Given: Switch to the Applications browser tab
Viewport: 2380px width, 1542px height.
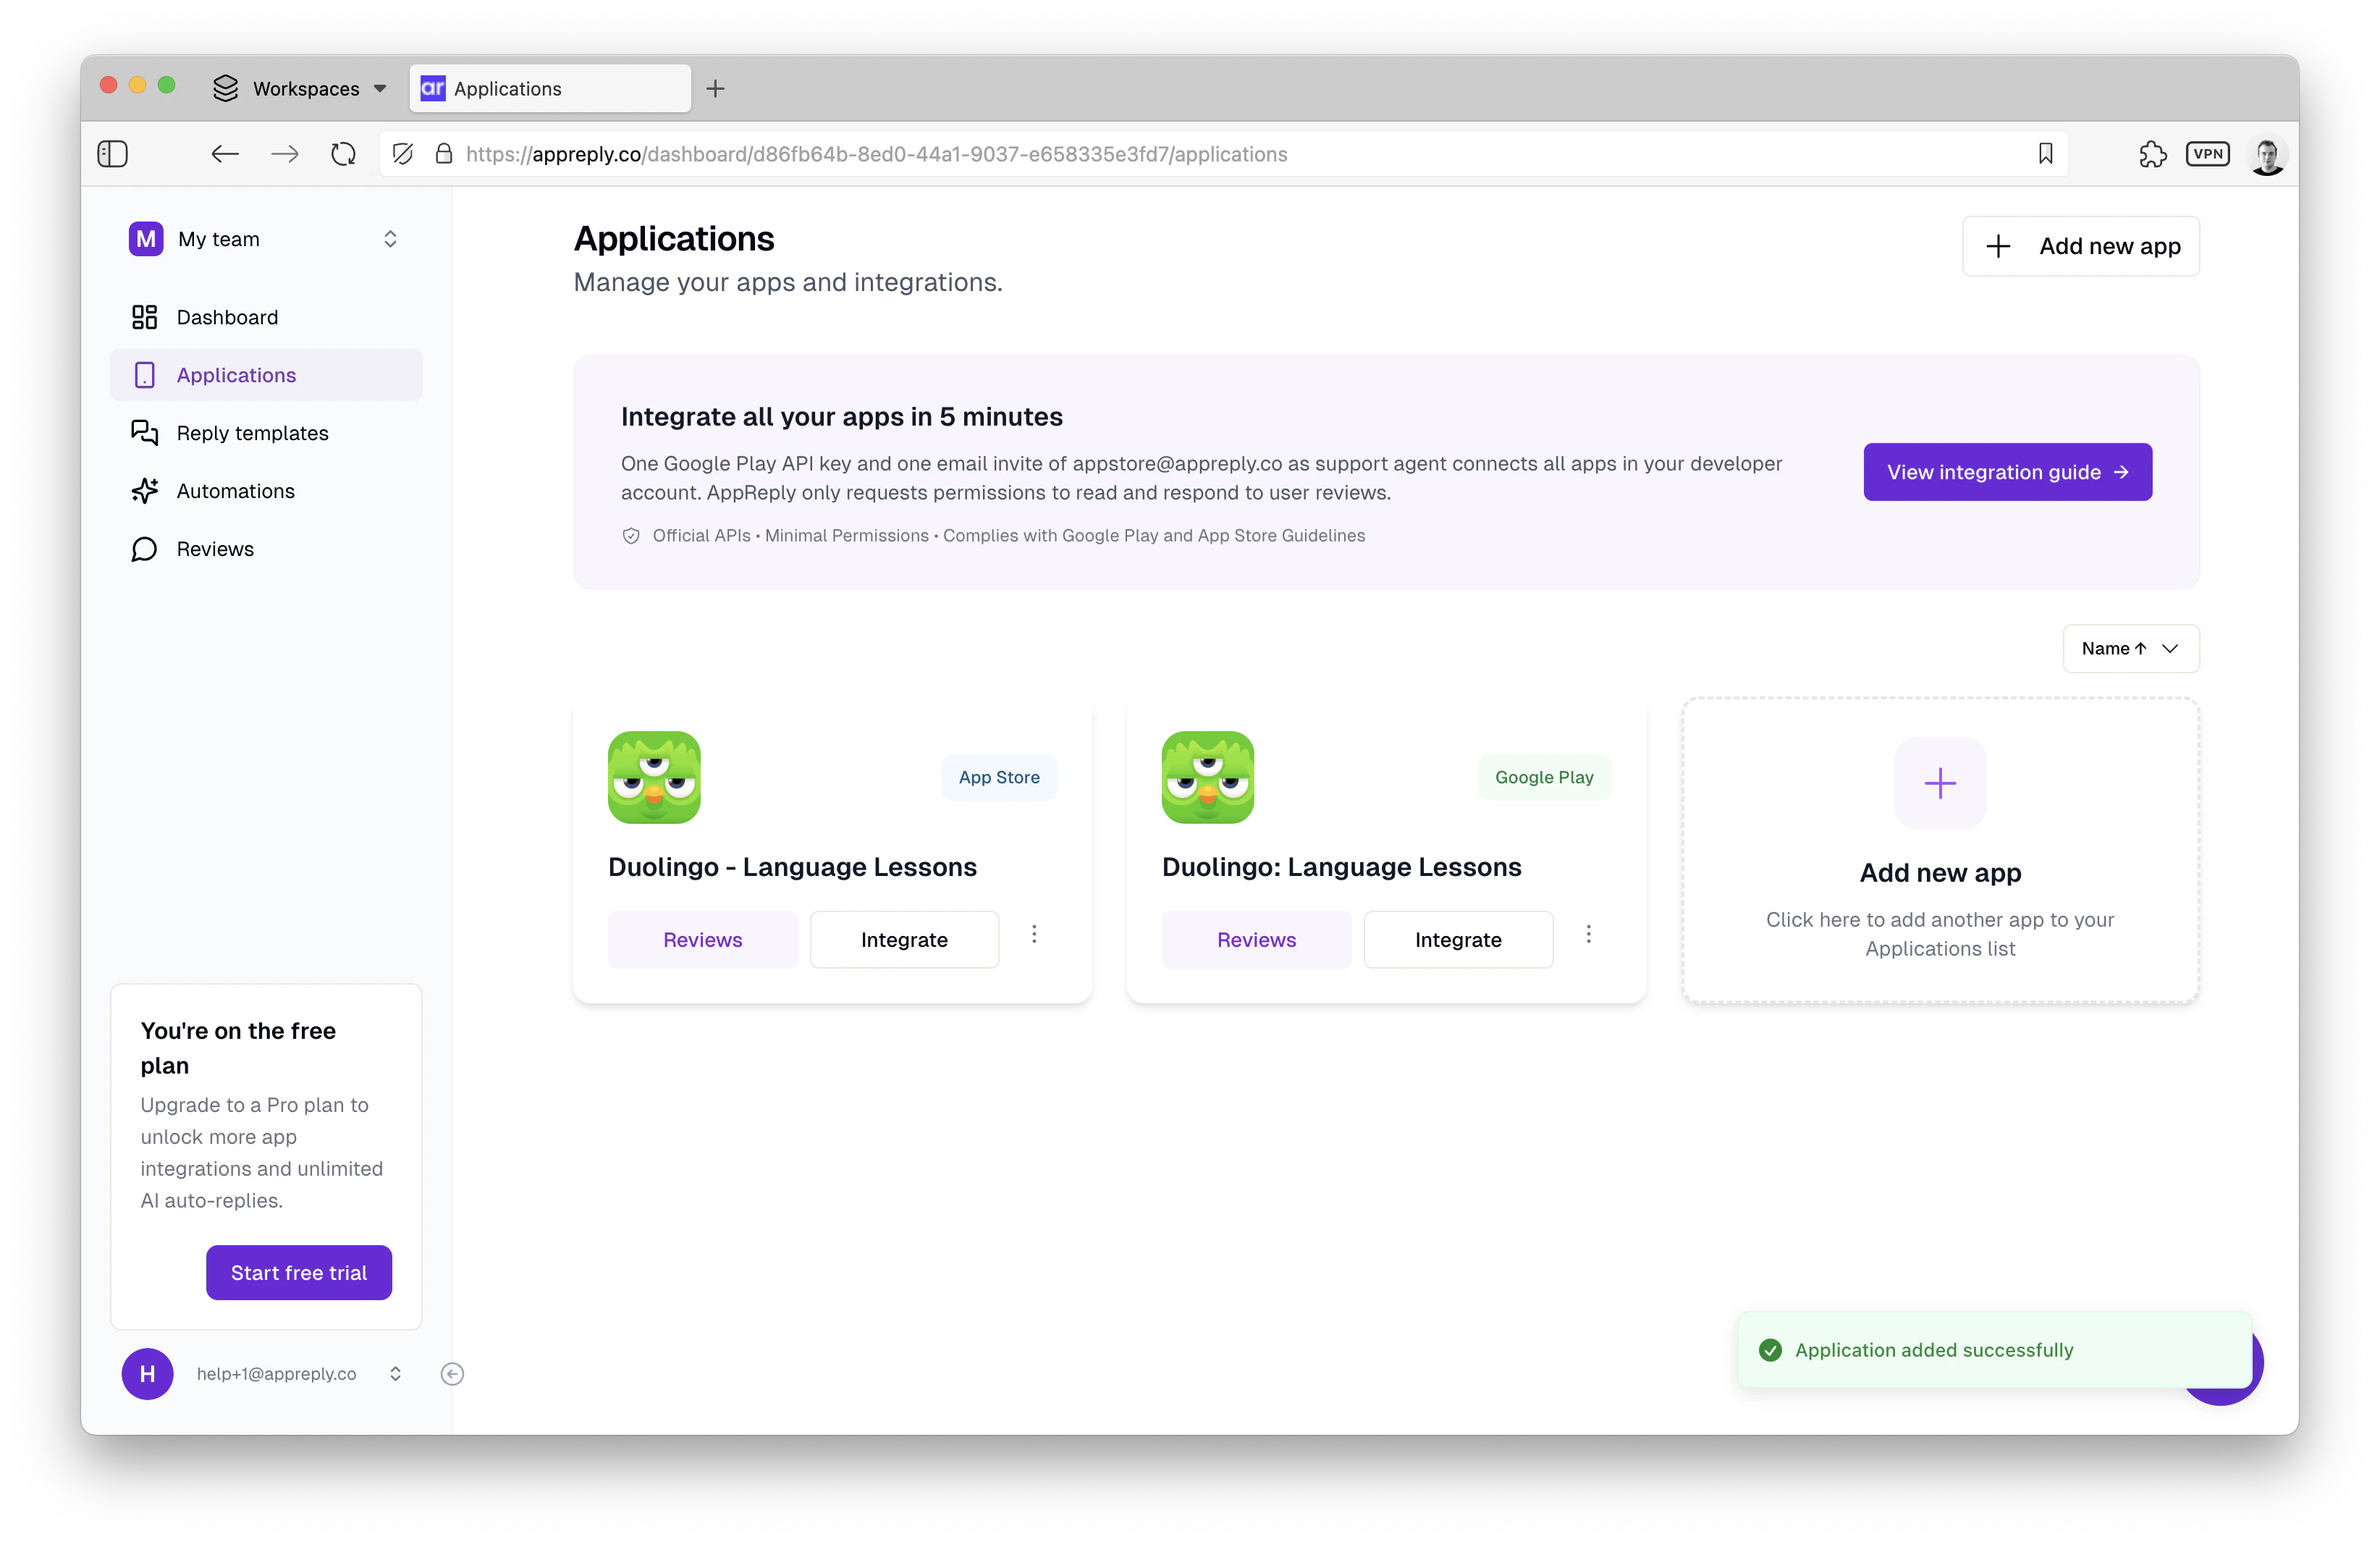Looking at the screenshot, I should tap(550, 89).
